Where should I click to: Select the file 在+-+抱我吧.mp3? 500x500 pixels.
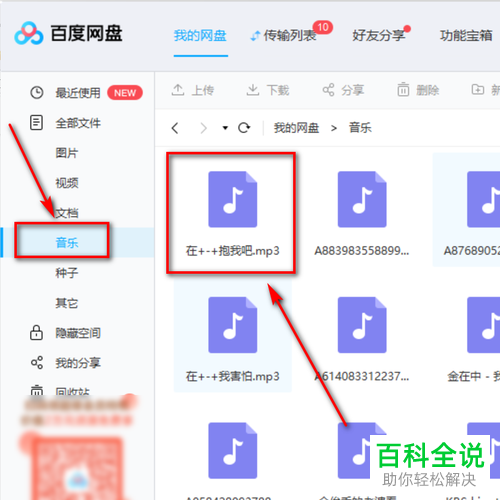(232, 213)
